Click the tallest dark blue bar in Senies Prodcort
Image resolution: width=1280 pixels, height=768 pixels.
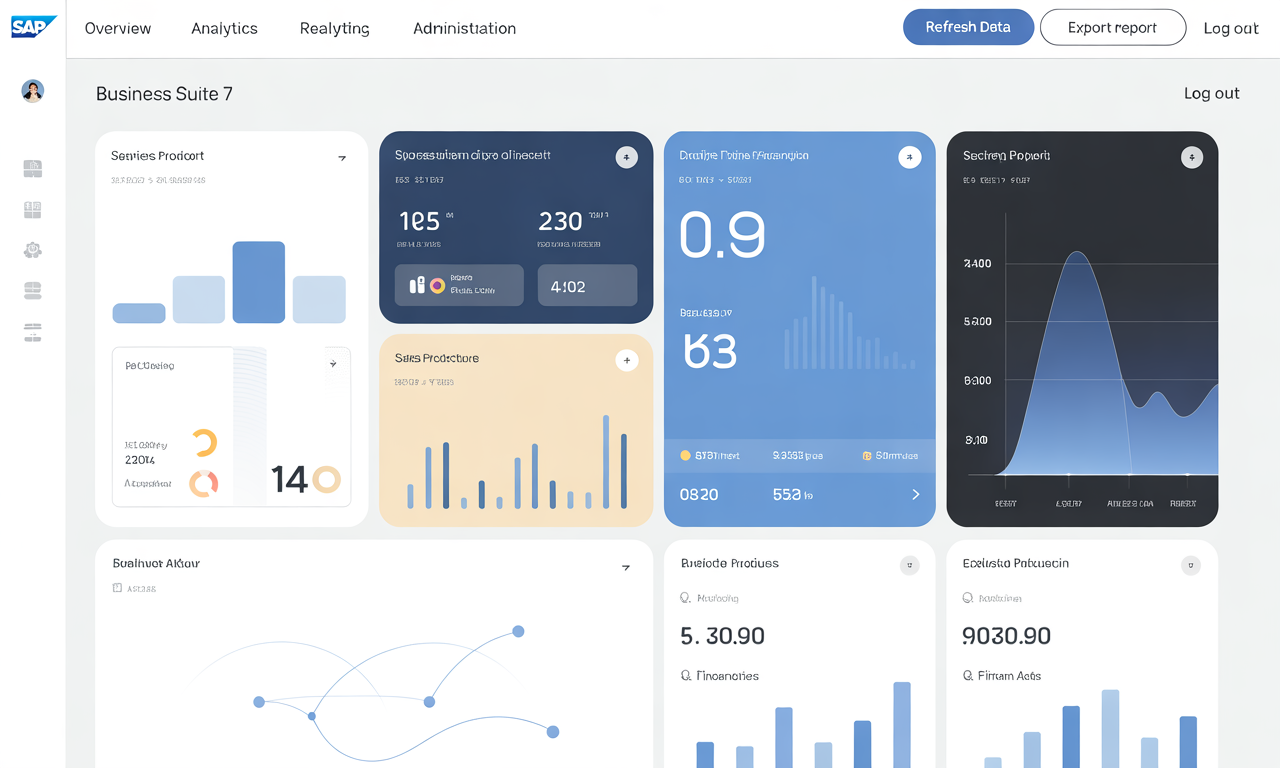(x=259, y=282)
